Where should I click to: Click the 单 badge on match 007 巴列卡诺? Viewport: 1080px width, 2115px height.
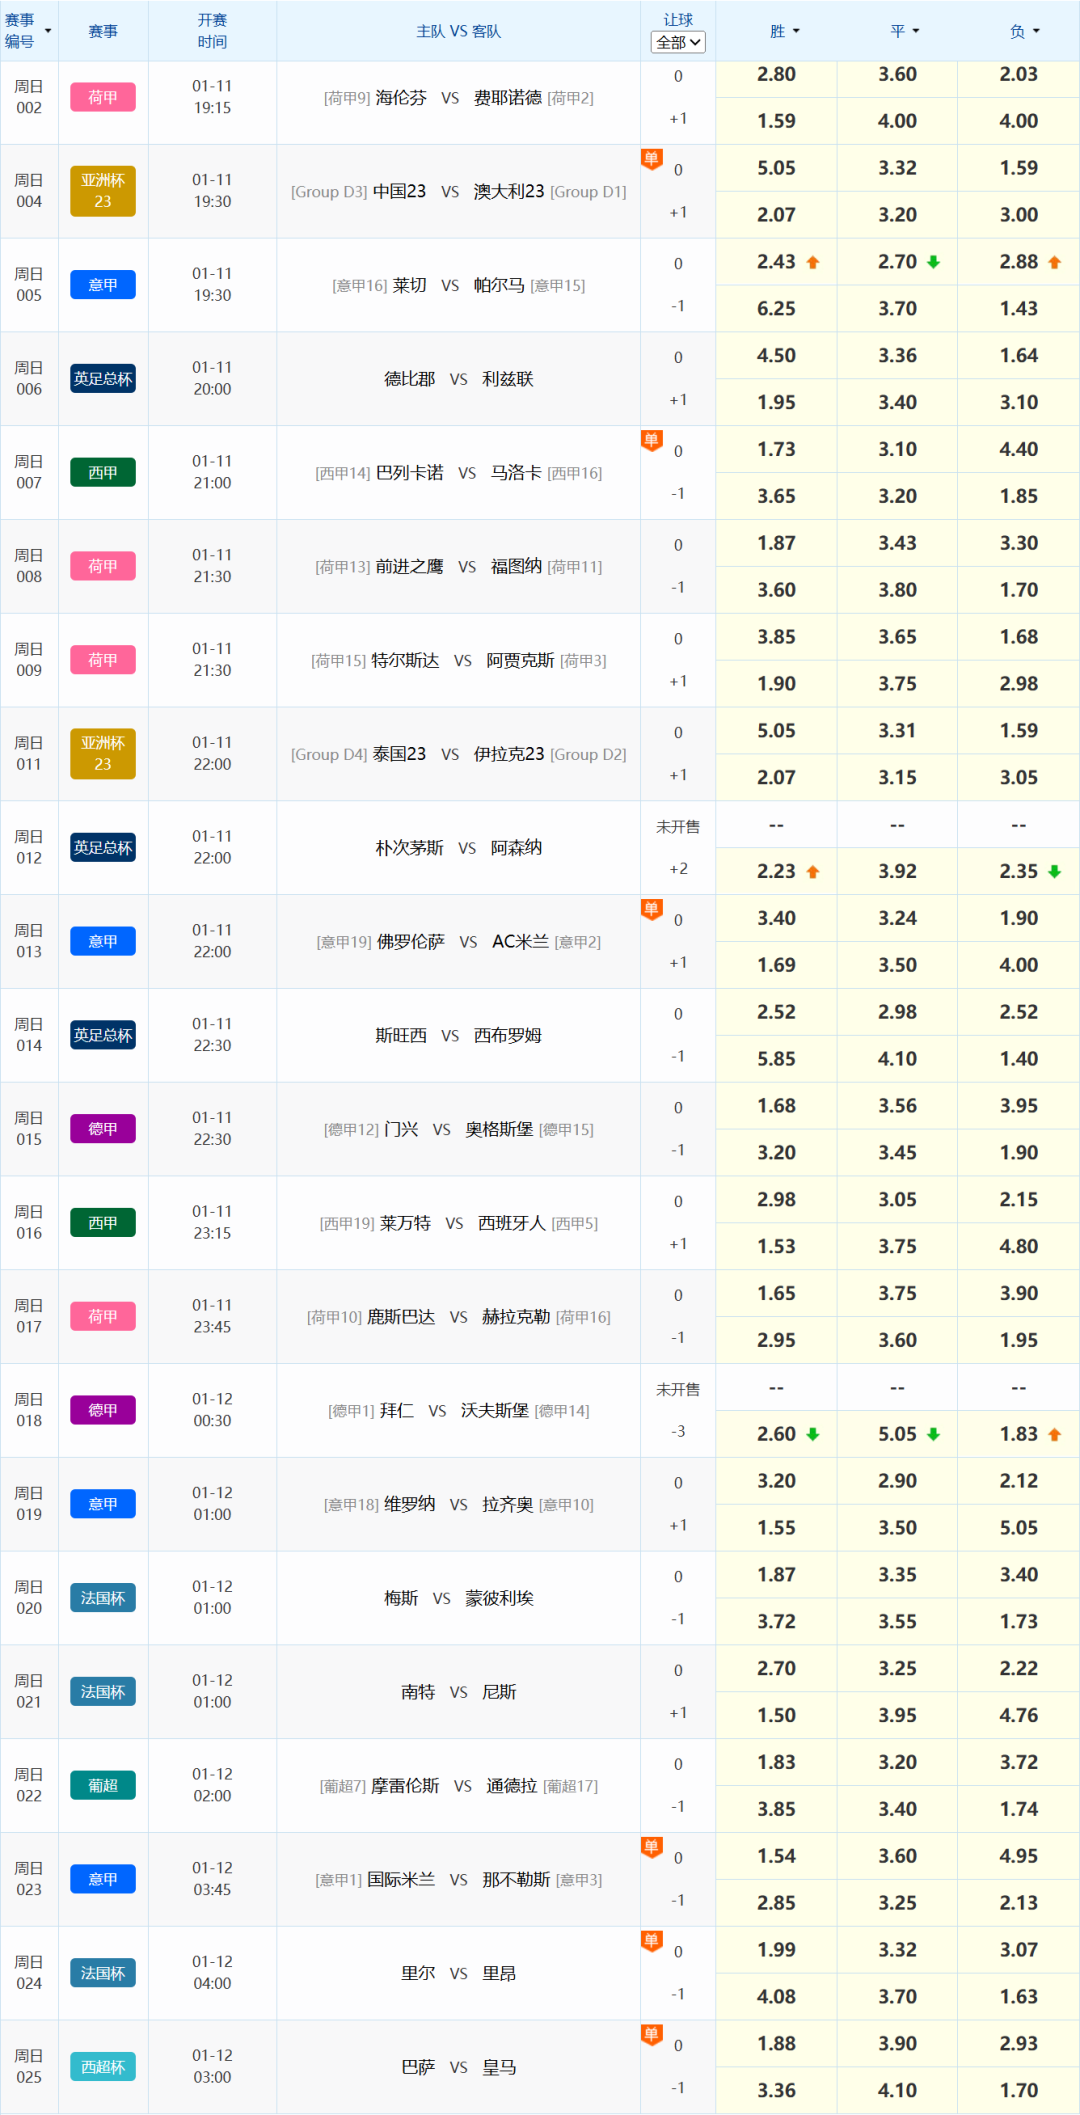tap(651, 440)
